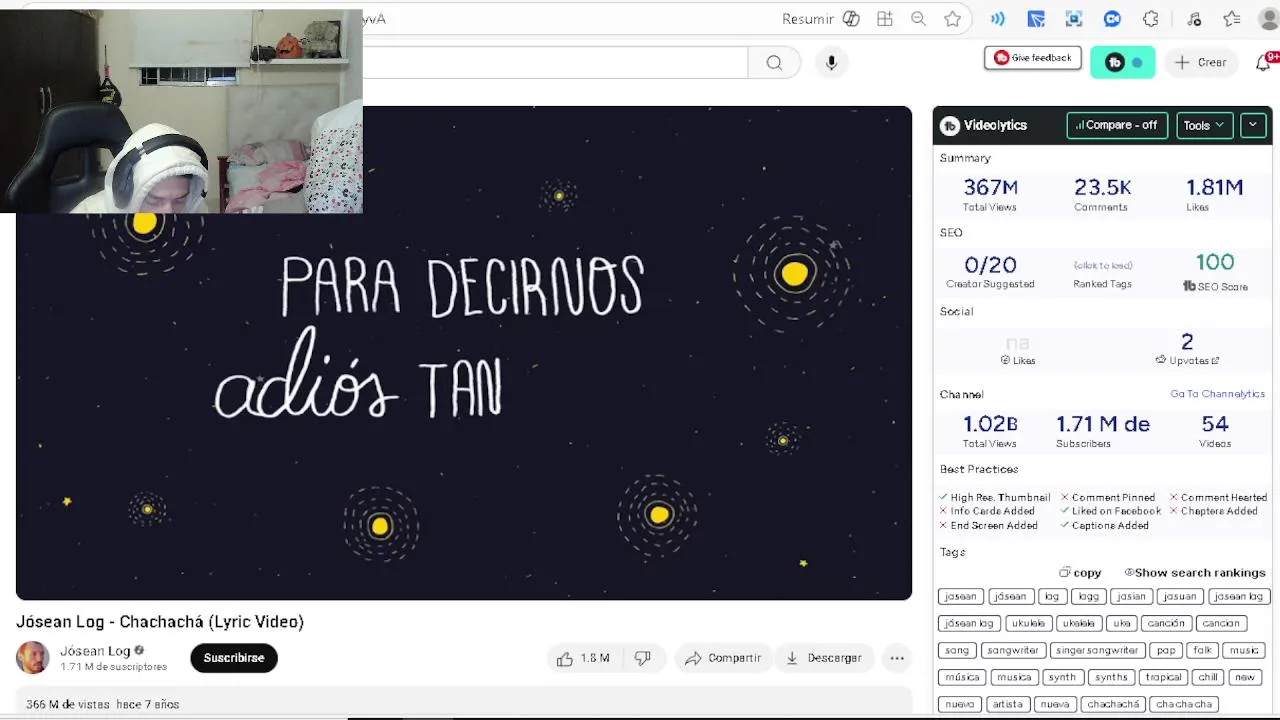The image size is (1280, 720).
Task: Click the video title Jósean Log - Chachachá
Action: pyautogui.click(x=160, y=621)
